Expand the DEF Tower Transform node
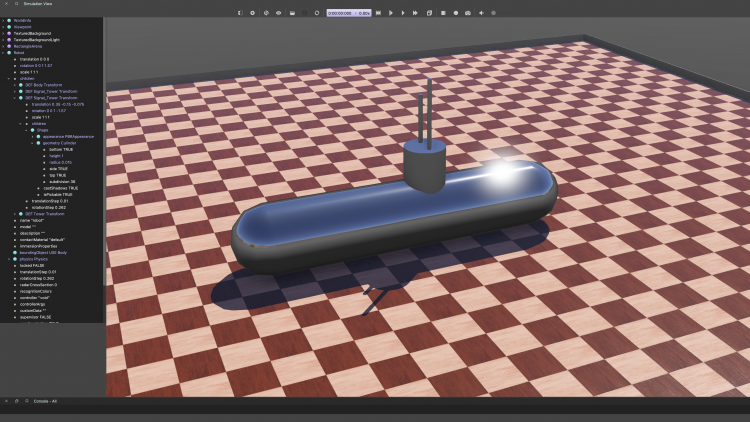Image resolution: width=750 pixels, height=422 pixels. coord(18,213)
